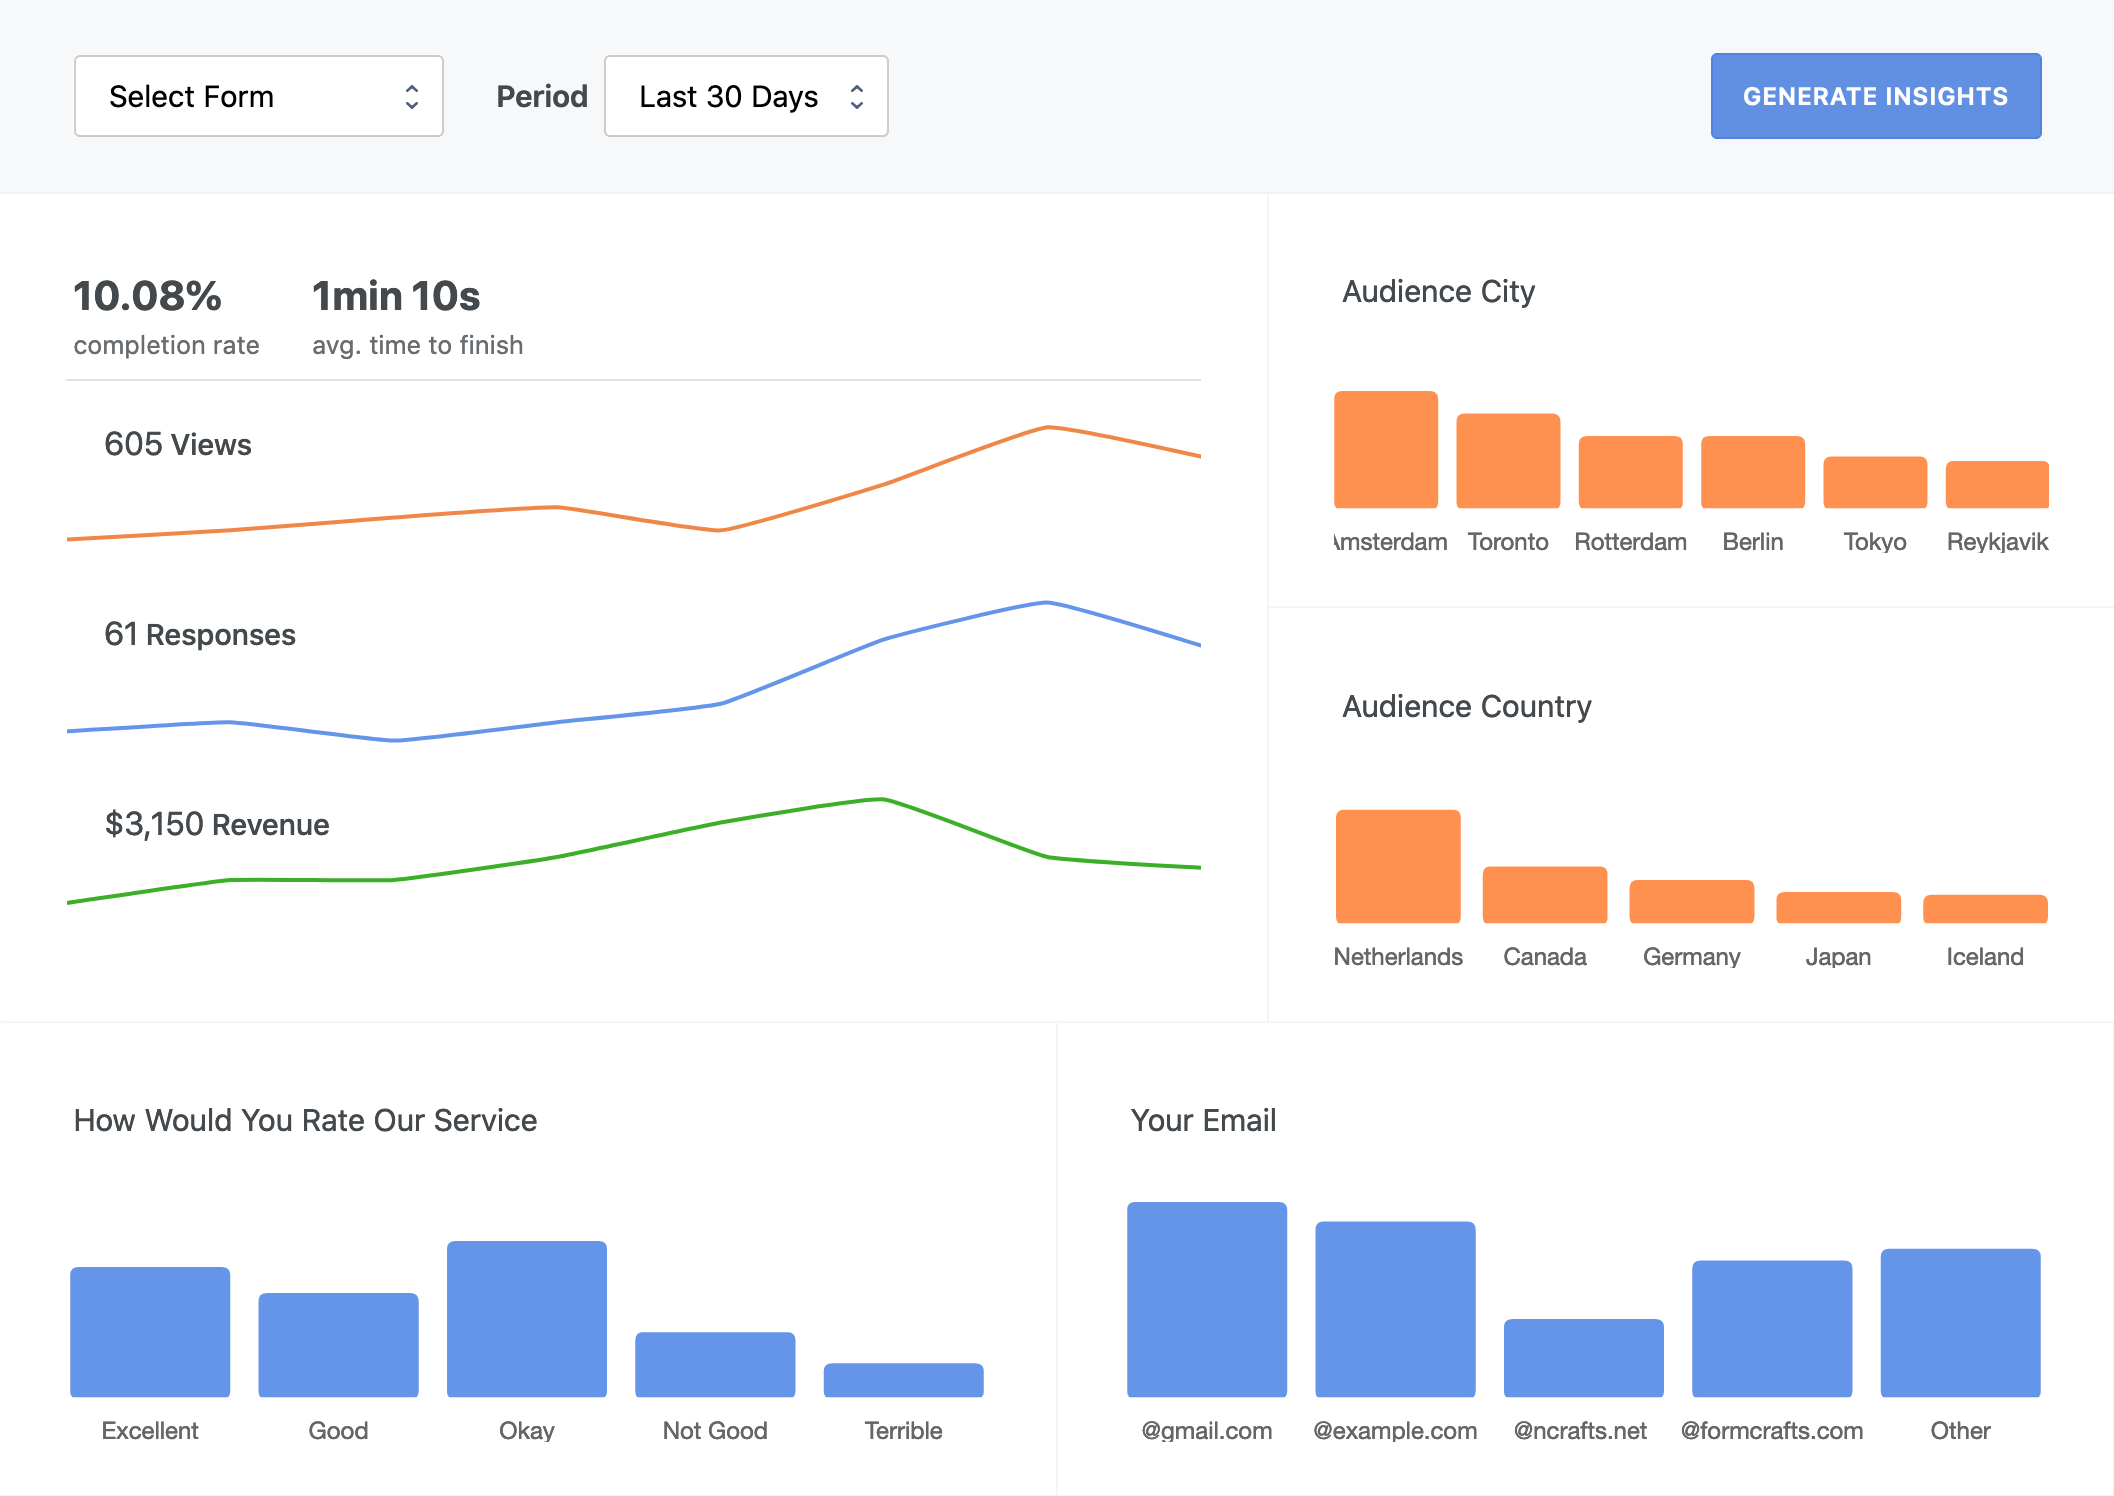Open the Last 30 Days period dropdown
Viewport: 2114px width, 1496px height.
click(x=746, y=96)
